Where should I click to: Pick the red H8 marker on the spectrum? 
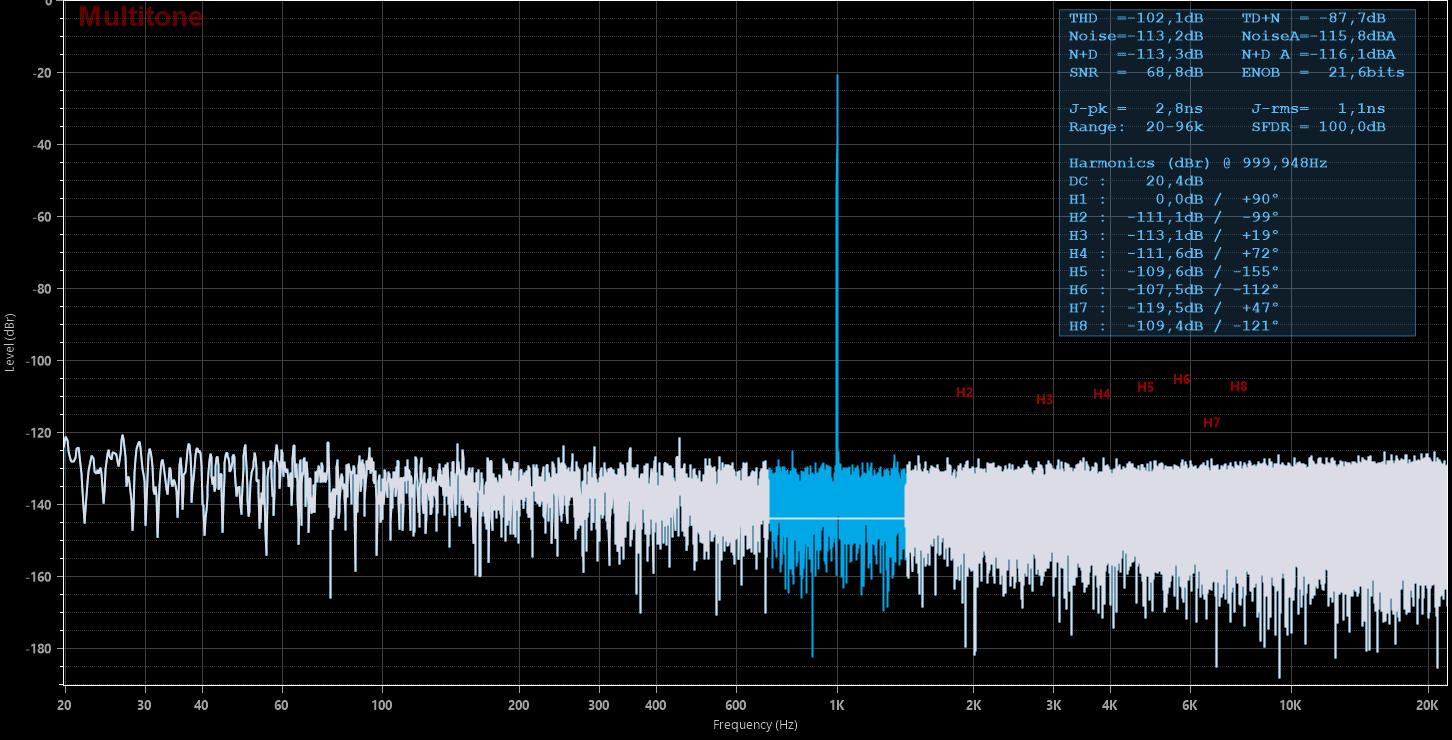pos(1238,386)
